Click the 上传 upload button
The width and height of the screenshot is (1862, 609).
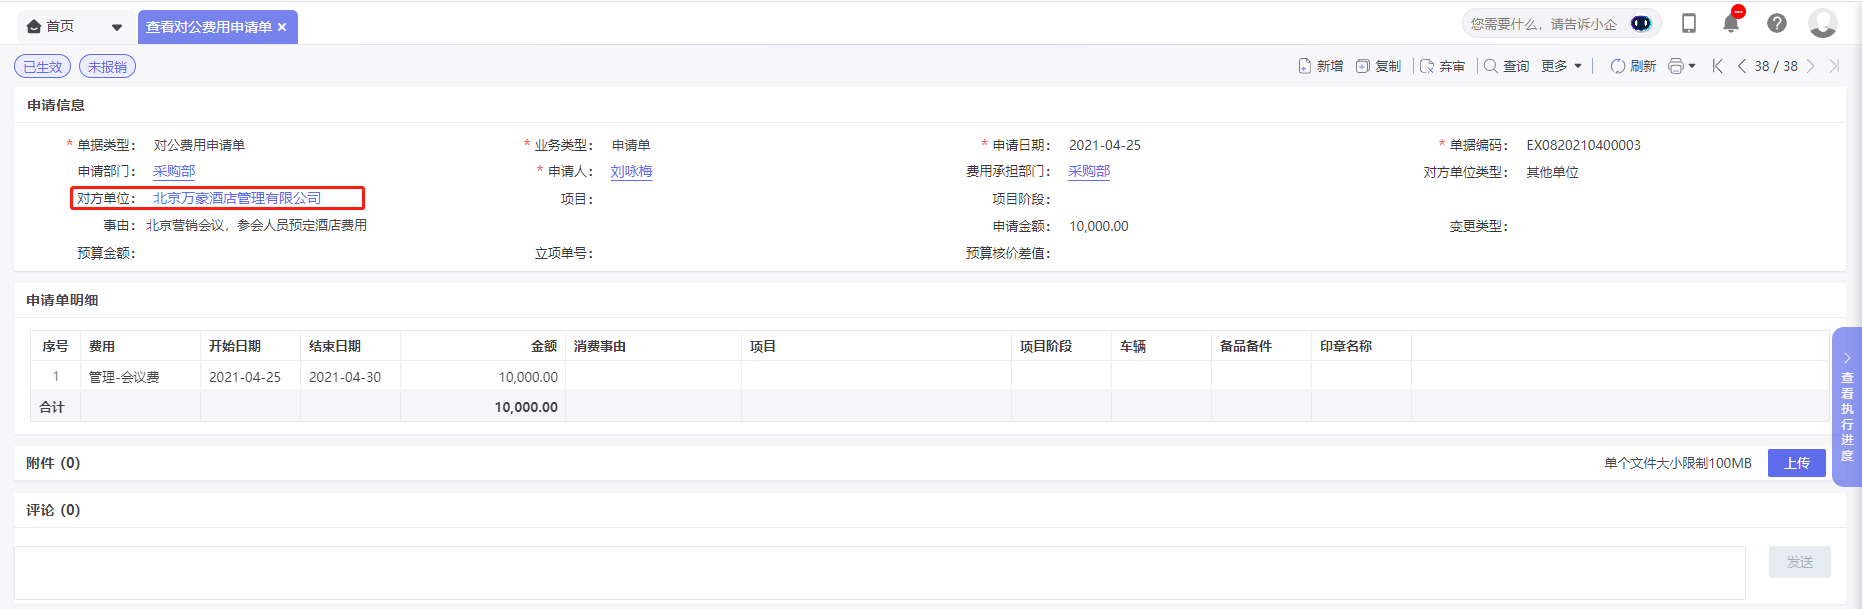click(x=1796, y=463)
